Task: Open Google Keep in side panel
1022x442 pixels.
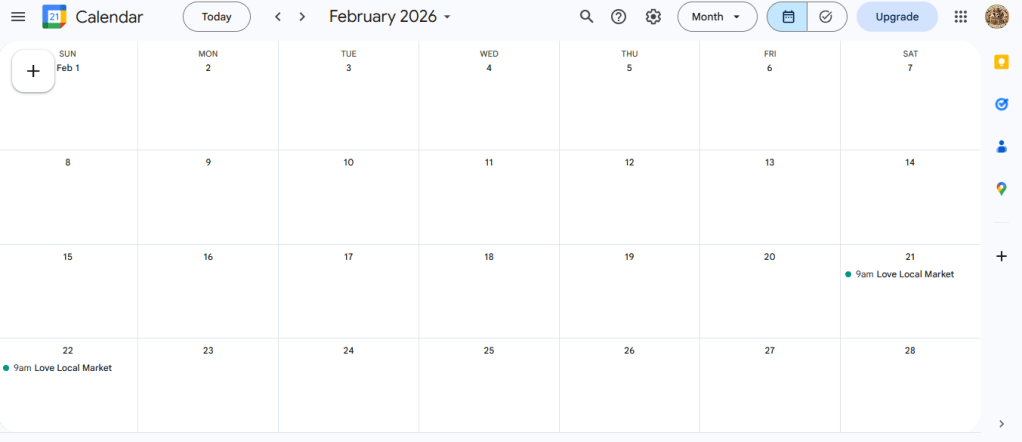Action: [1001, 62]
